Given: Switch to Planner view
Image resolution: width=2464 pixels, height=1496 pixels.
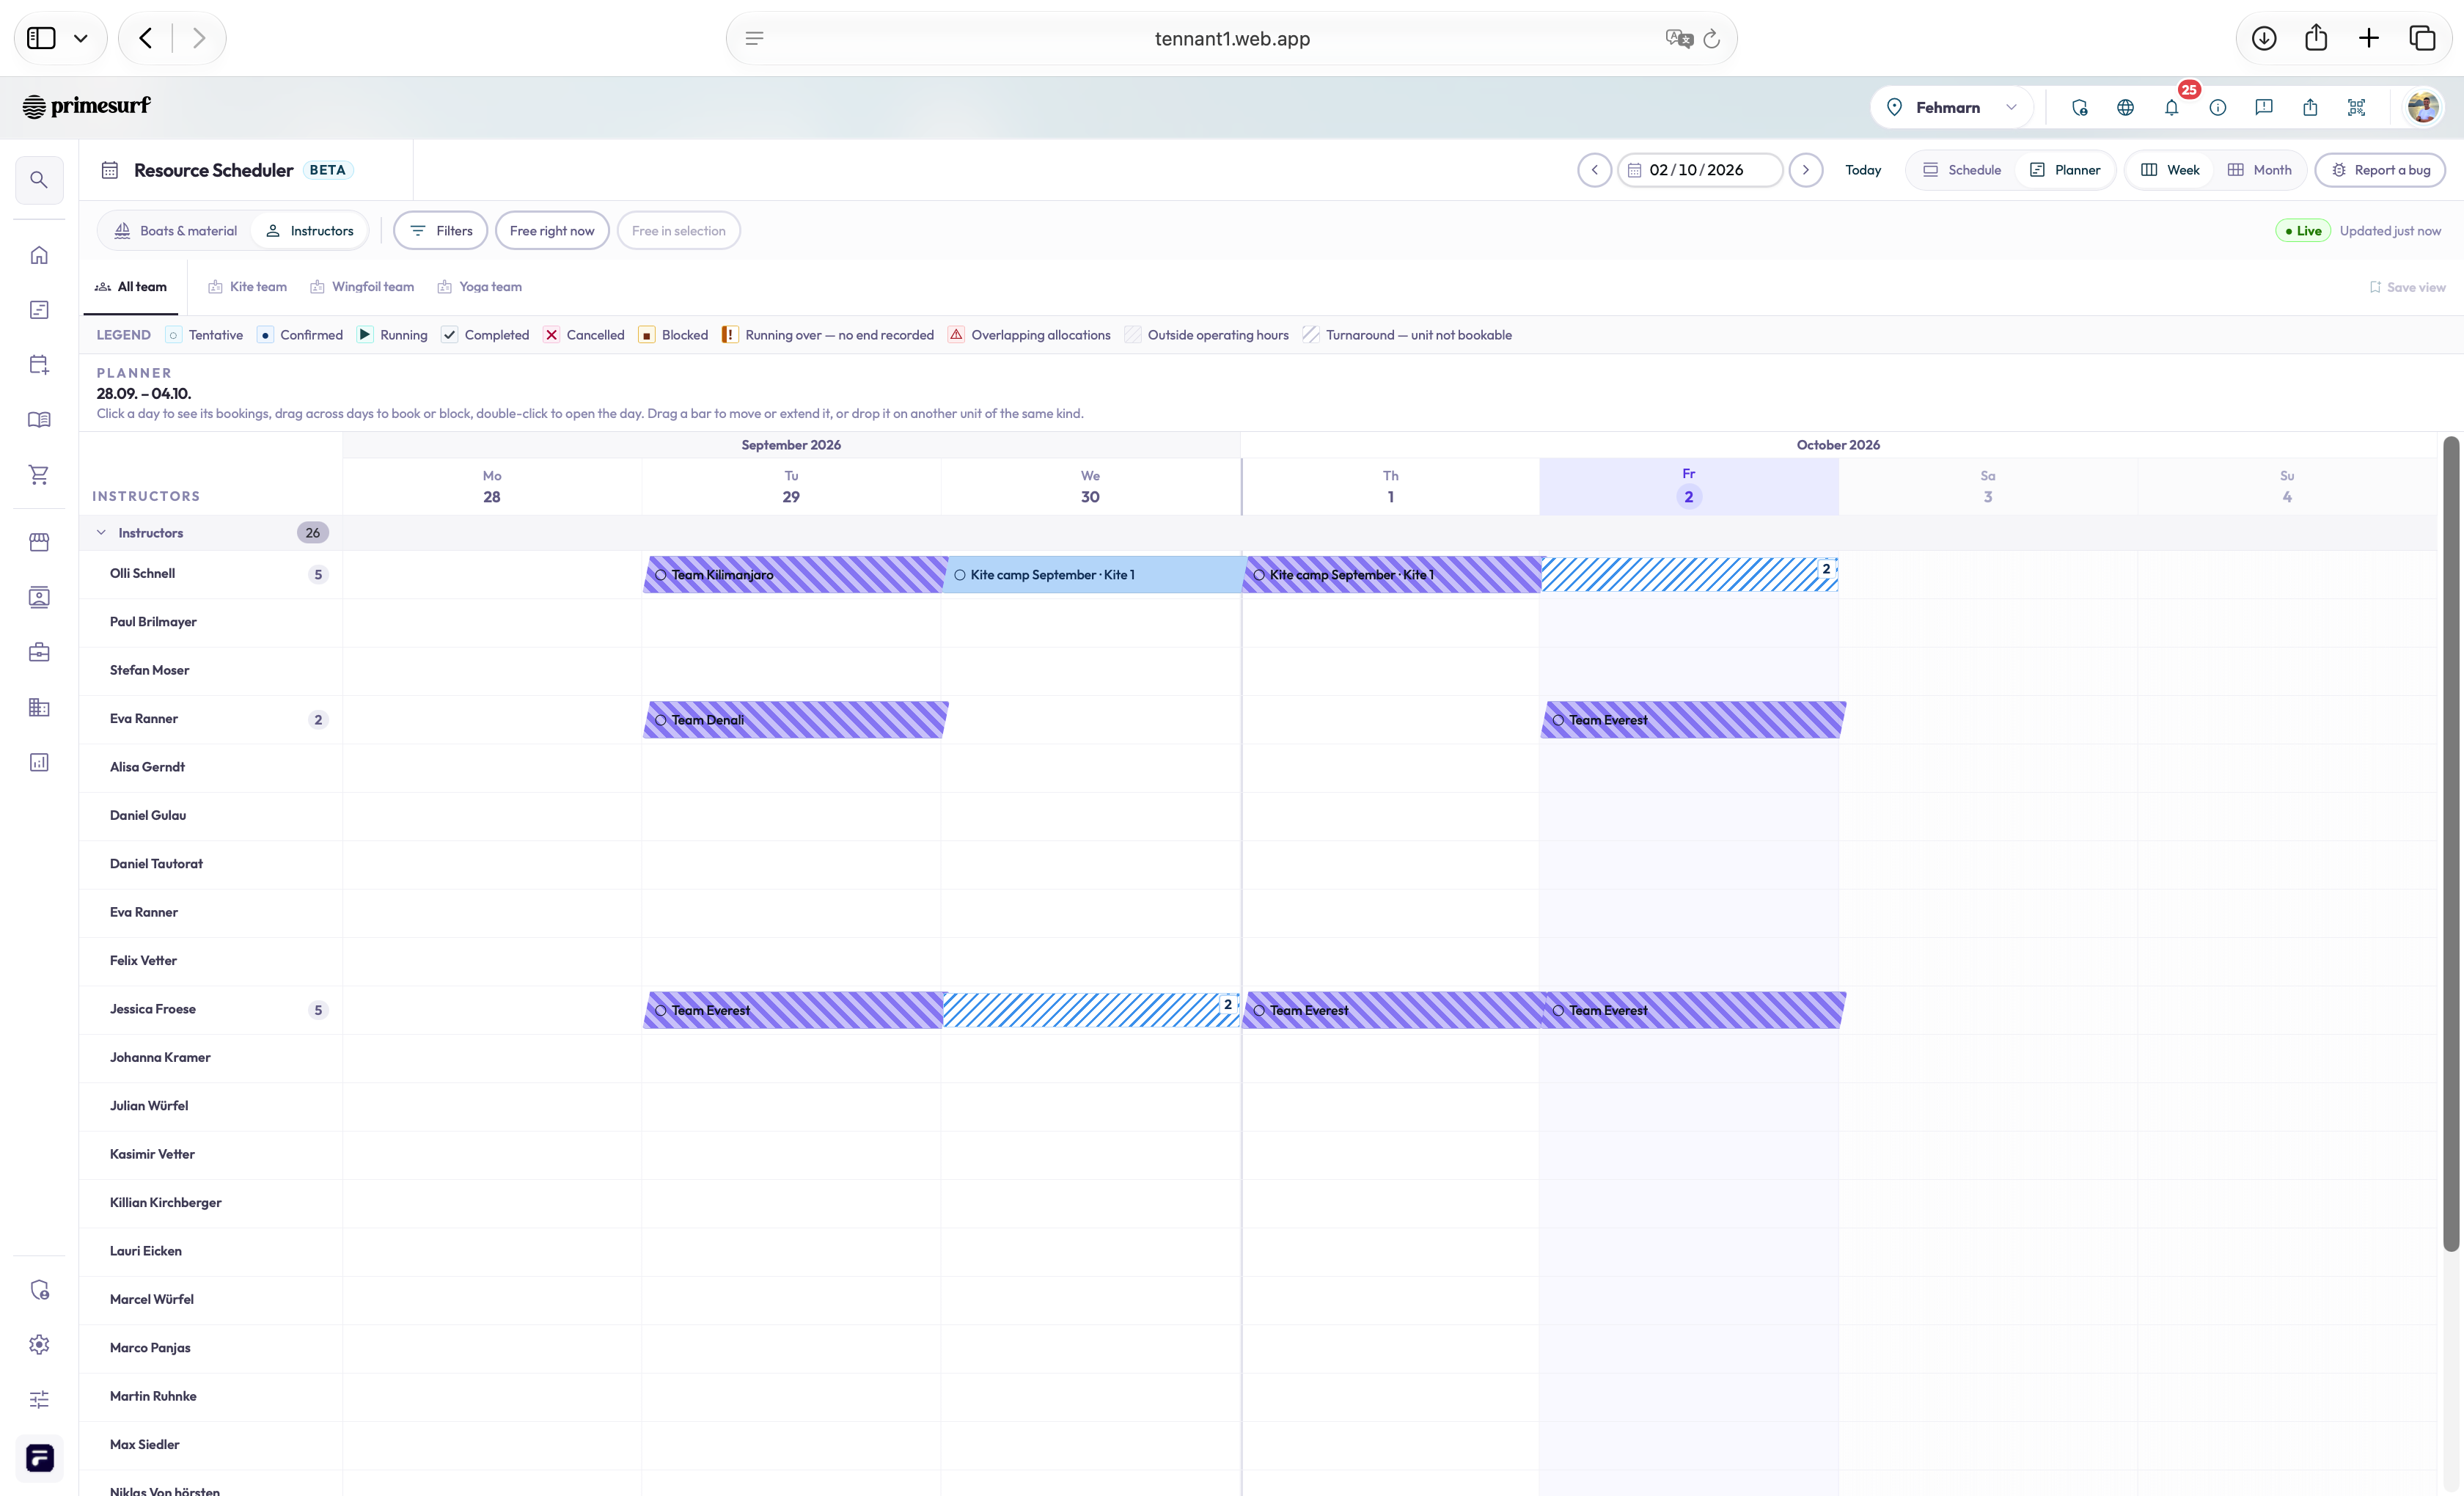Looking at the screenshot, I should (x=2065, y=170).
